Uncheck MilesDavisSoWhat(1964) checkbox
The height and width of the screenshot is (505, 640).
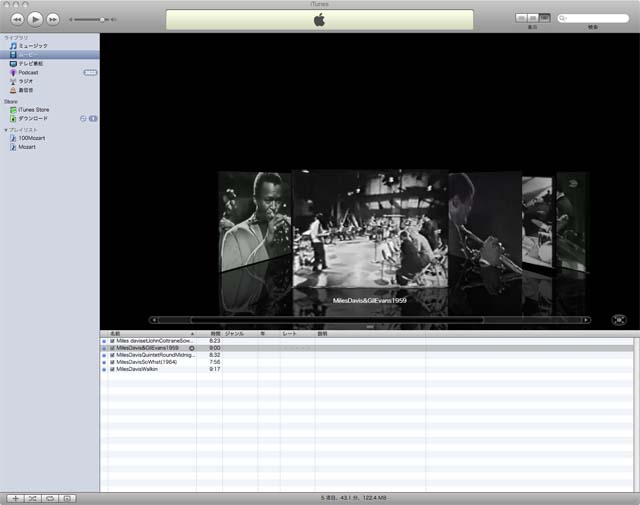coord(112,362)
